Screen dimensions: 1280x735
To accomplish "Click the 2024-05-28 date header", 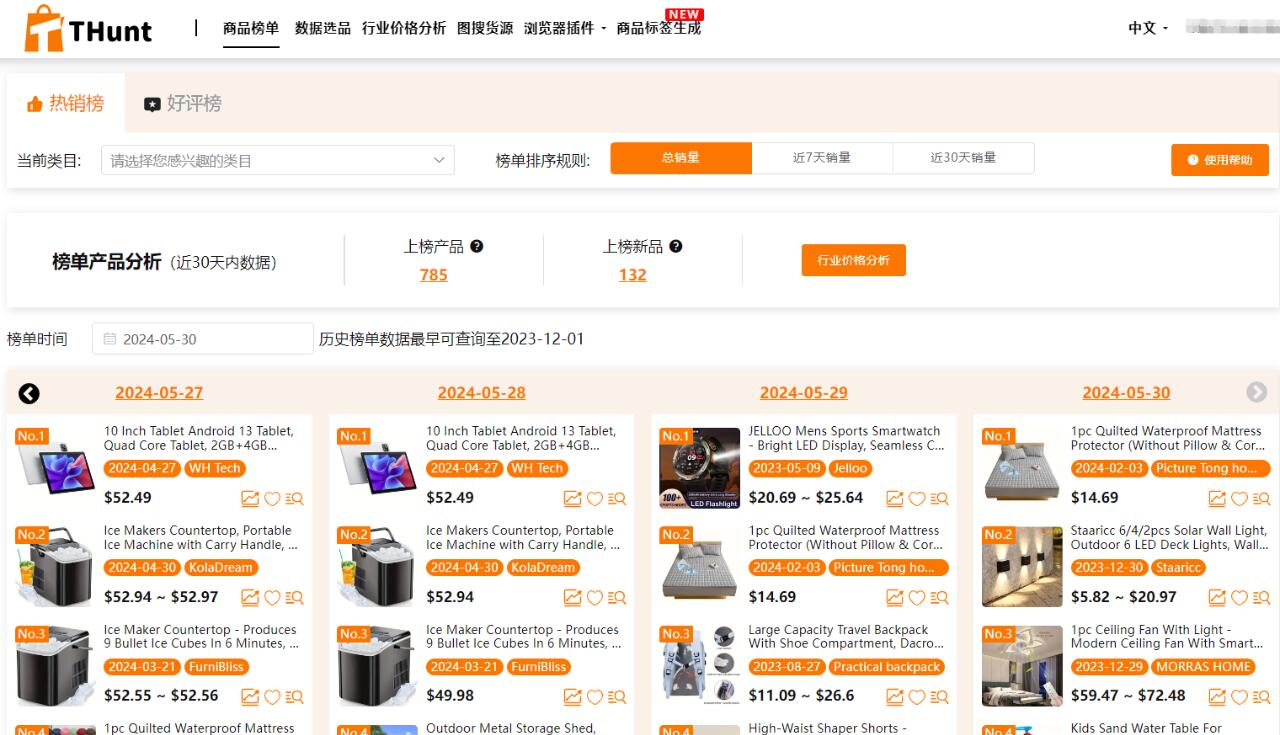I will tap(481, 393).
